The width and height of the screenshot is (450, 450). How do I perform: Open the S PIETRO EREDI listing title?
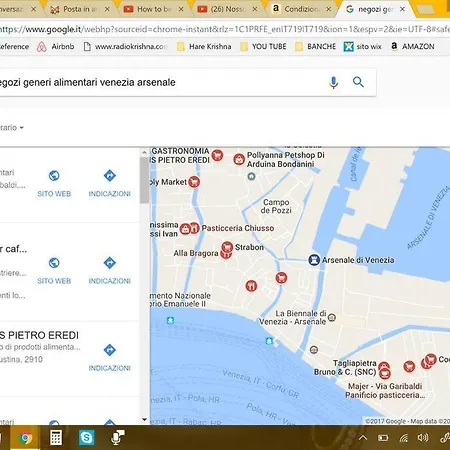(39, 335)
